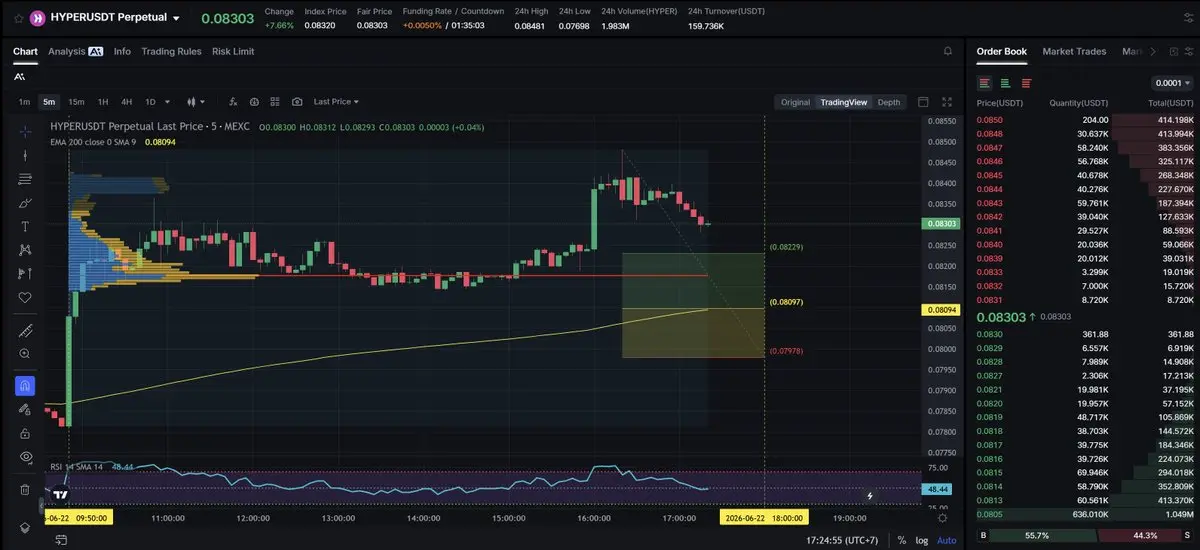Toggle log scale on price axis

[921, 540]
